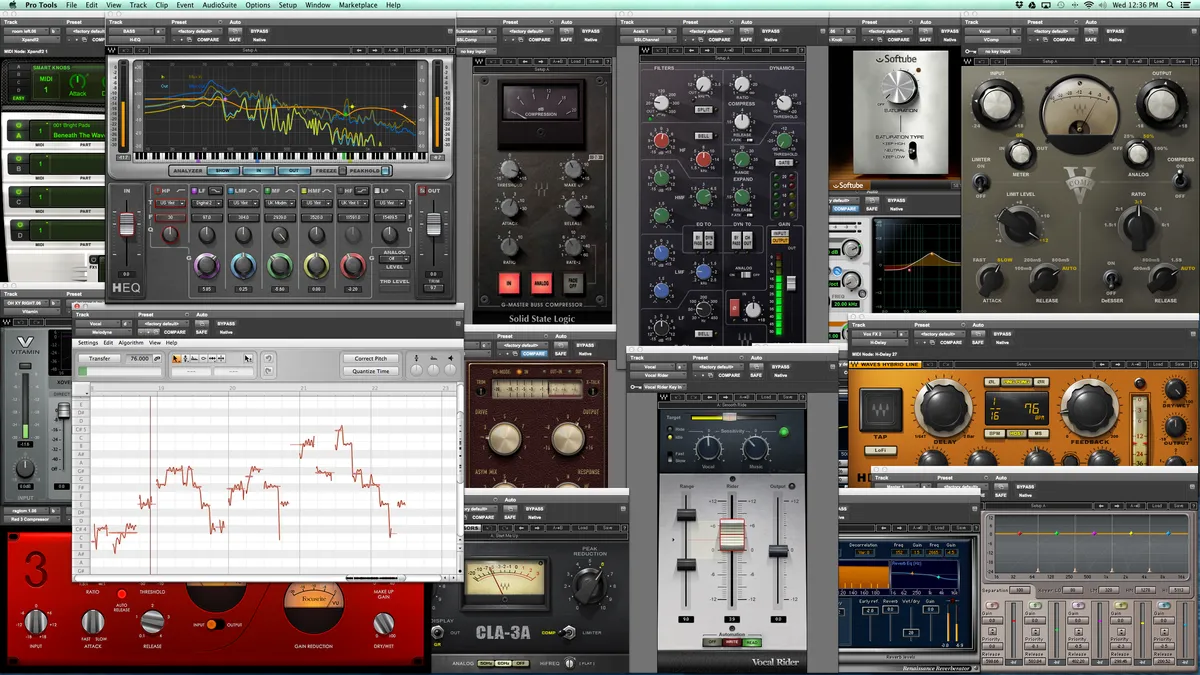1200x675 pixels.
Task: Open the Vocal Rider Key In selector
Action: tap(665, 387)
